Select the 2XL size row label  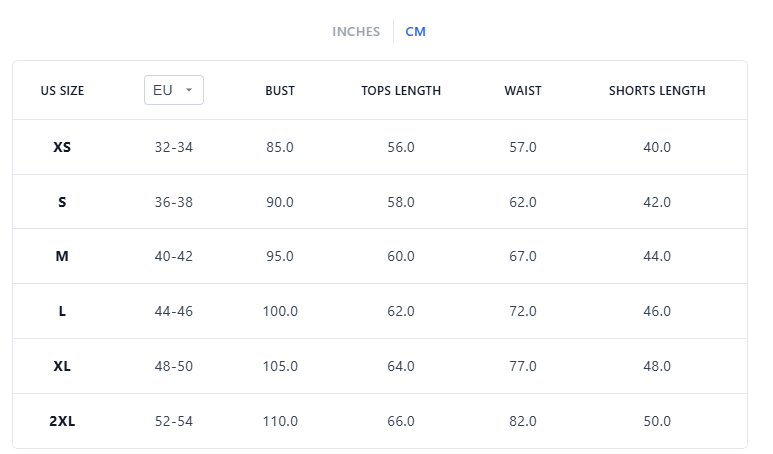(62, 421)
